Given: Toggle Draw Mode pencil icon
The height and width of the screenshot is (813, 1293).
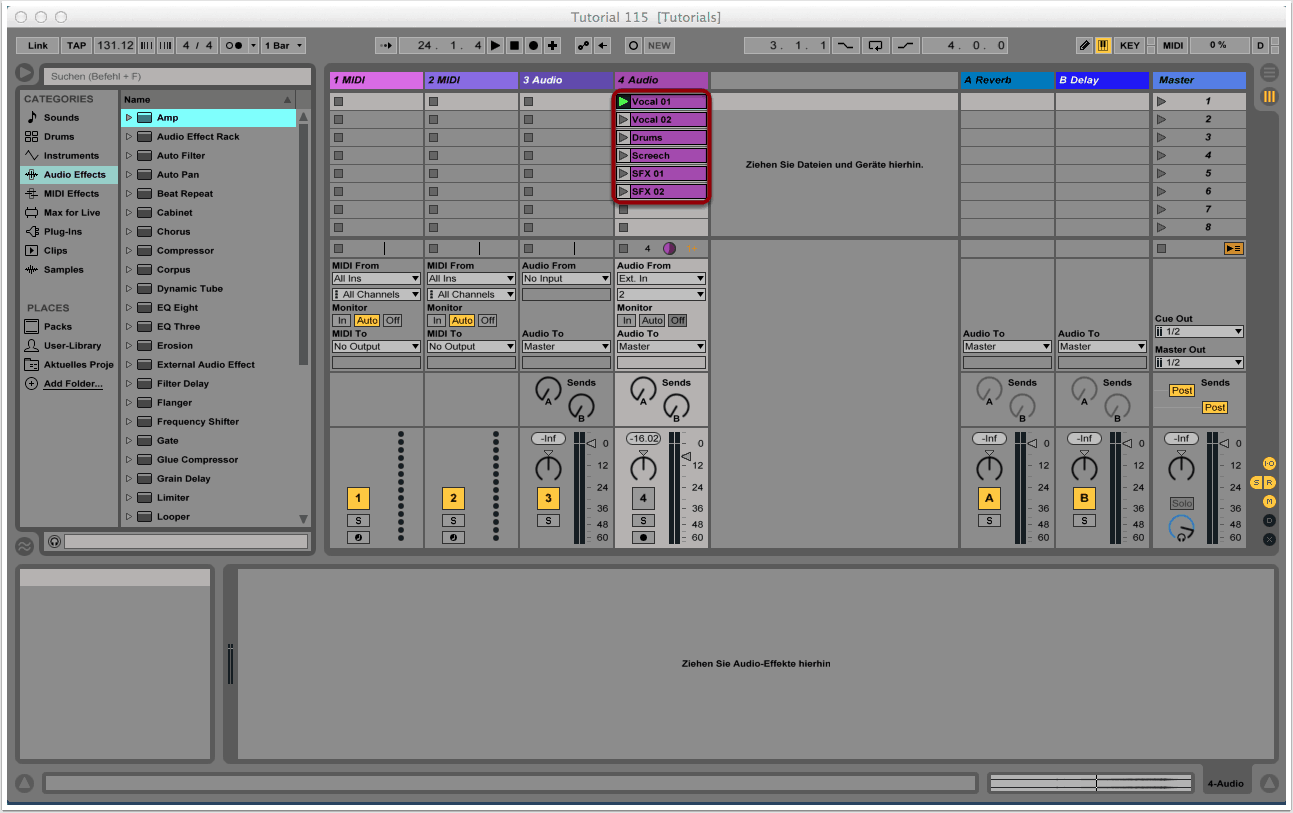Looking at the screenshot, I should click(x=1084, y=46).
